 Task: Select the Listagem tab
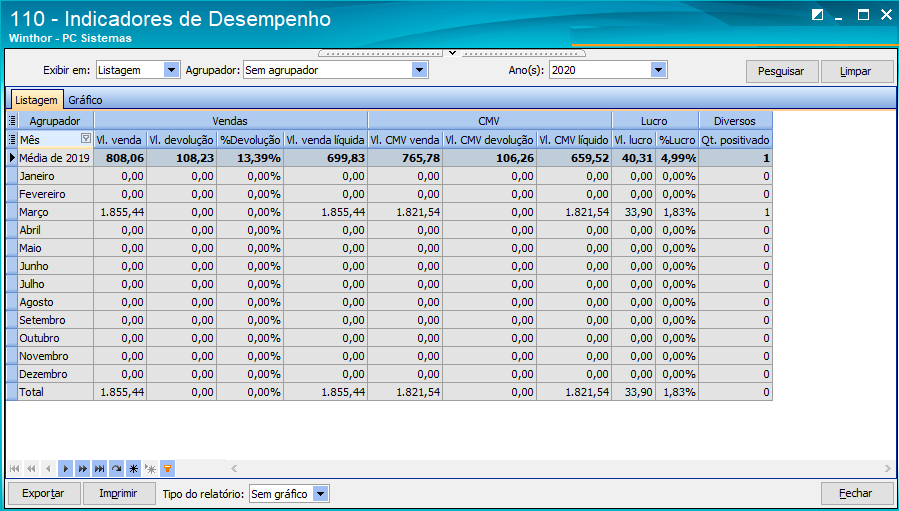pyautogui.click(x=36, y=100)
